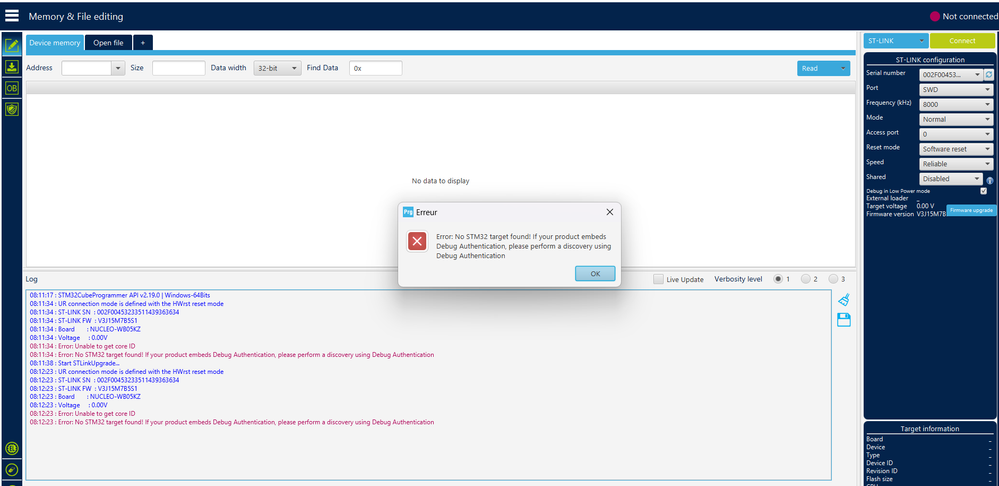This screenshot has height=486, width=999.
Task: Select 08:12:23 'Board : NUCLEO-WB05KZ' log line
Action: 85,396
